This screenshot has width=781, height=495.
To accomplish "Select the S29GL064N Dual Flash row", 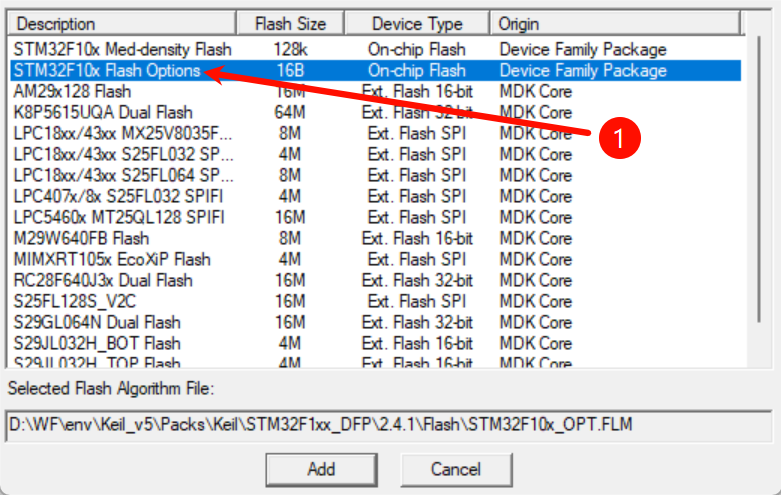I will click(376, 322).
